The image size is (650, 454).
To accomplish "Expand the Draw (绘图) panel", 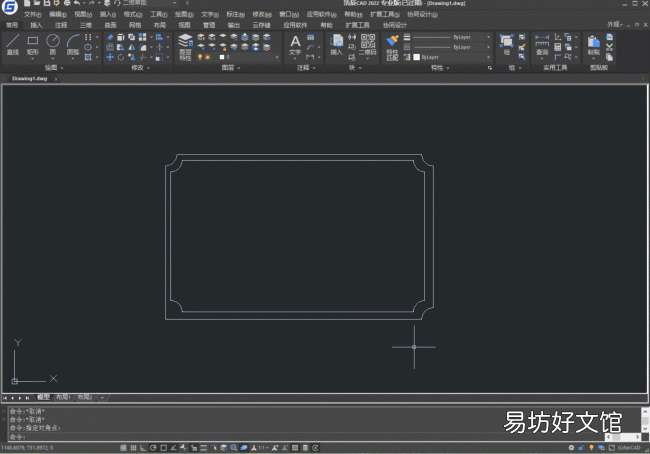I will coord(53,68).
